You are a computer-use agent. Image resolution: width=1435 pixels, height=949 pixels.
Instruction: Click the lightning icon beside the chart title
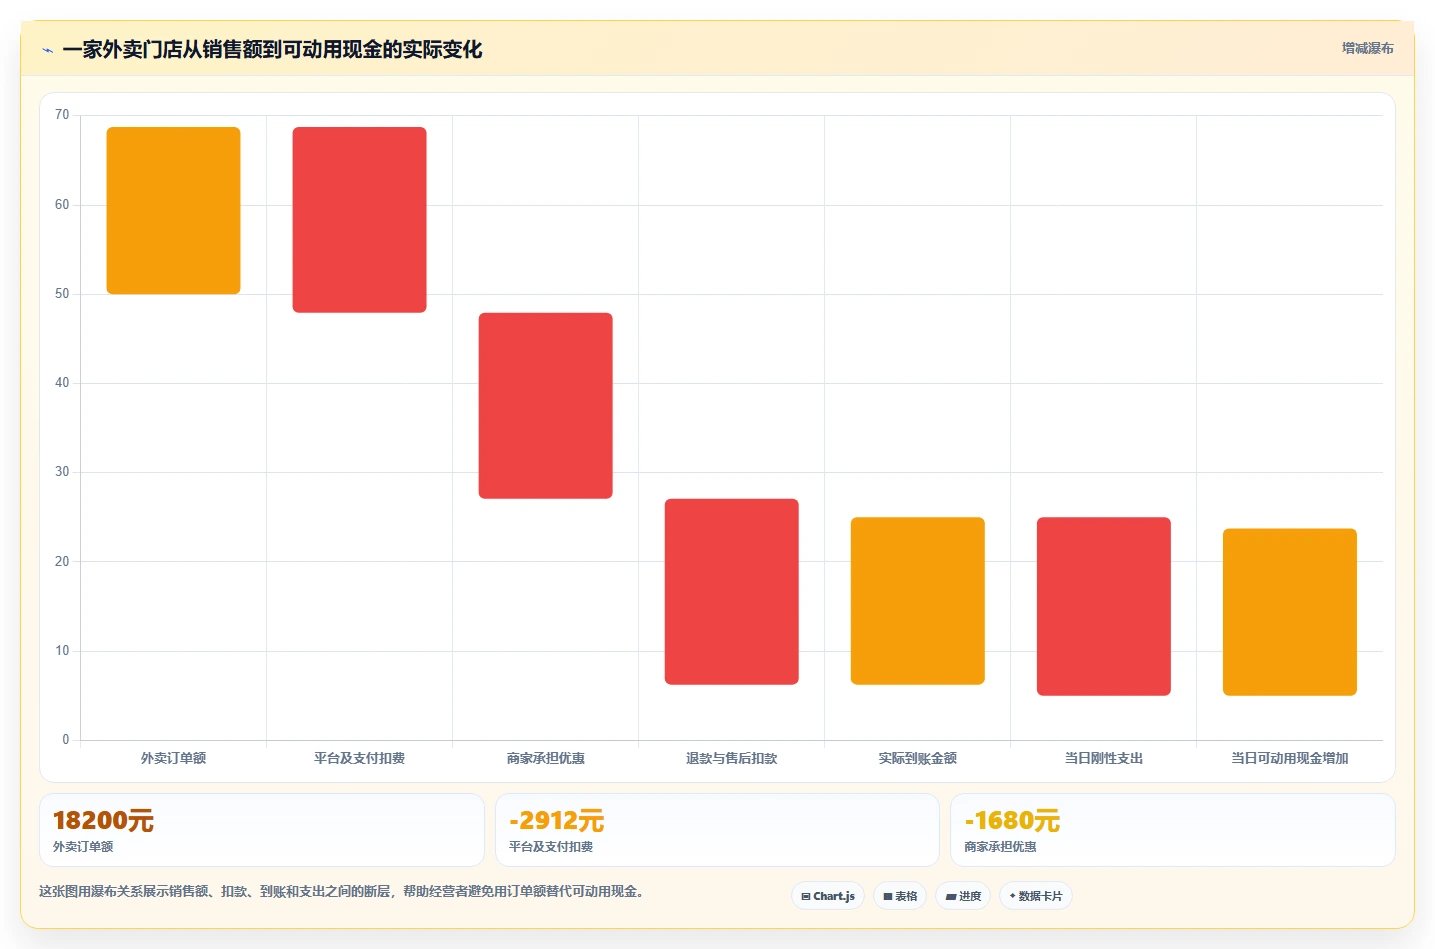click(x=47, y=50)
